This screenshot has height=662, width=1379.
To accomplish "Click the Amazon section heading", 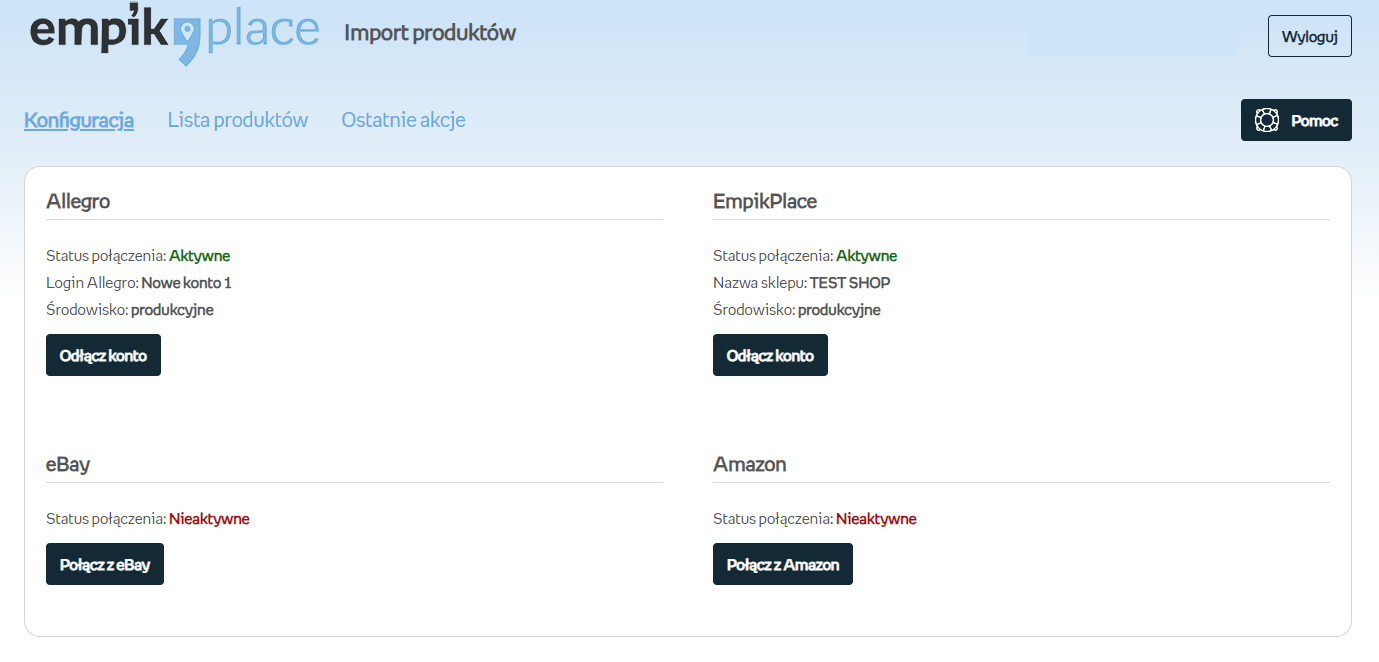I will [749, 464].
